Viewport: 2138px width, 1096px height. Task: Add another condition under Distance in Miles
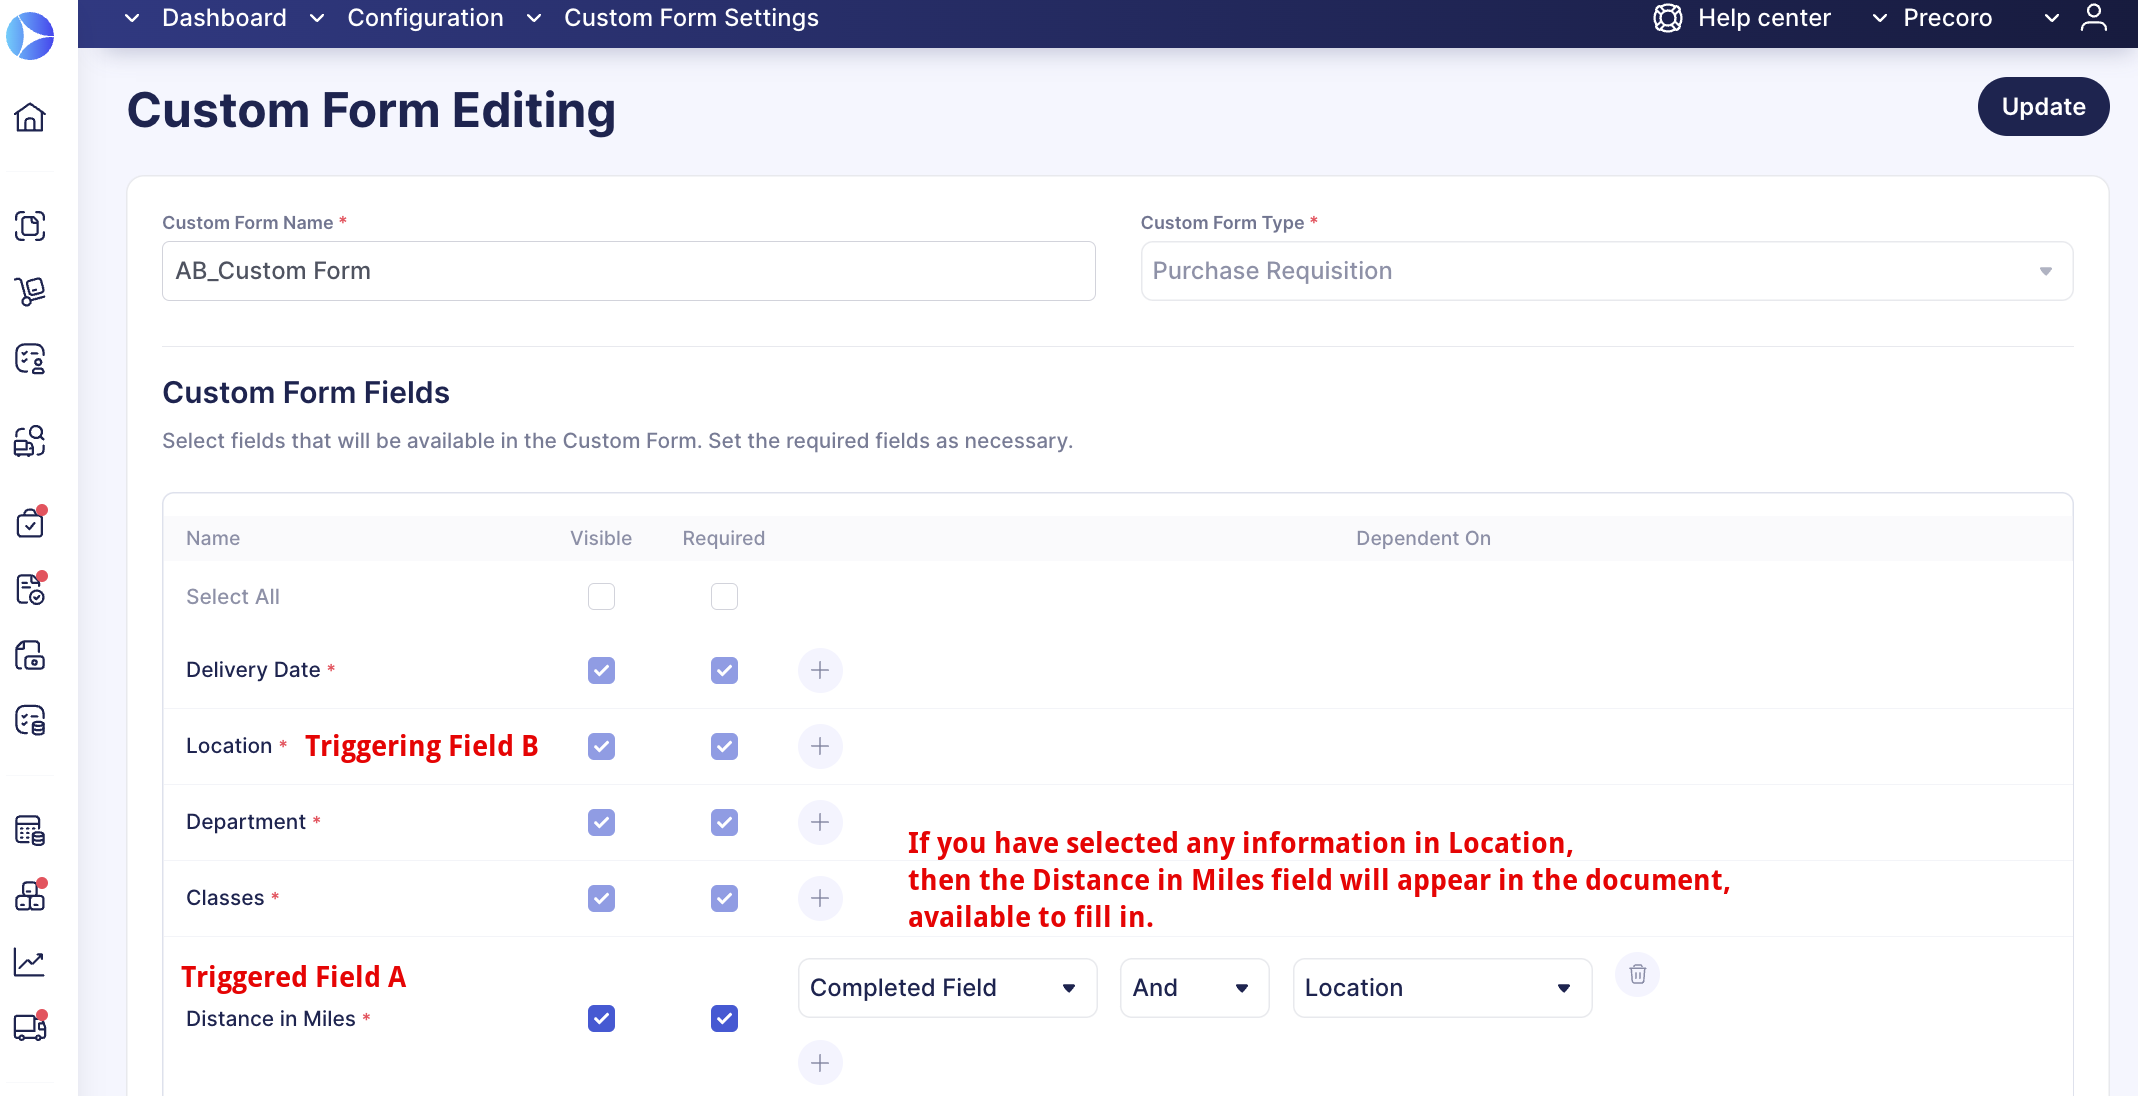[x=820, y=1063]
